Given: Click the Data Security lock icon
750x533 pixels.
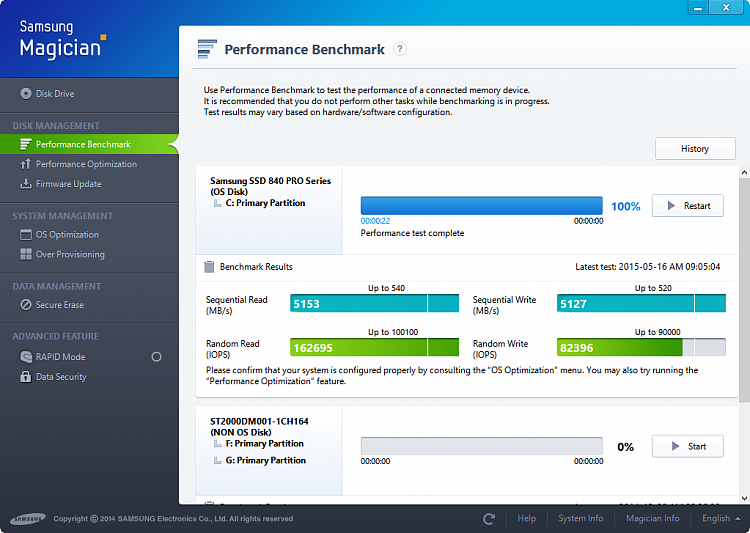Looking at the screenshot, I should click(26, 377).
